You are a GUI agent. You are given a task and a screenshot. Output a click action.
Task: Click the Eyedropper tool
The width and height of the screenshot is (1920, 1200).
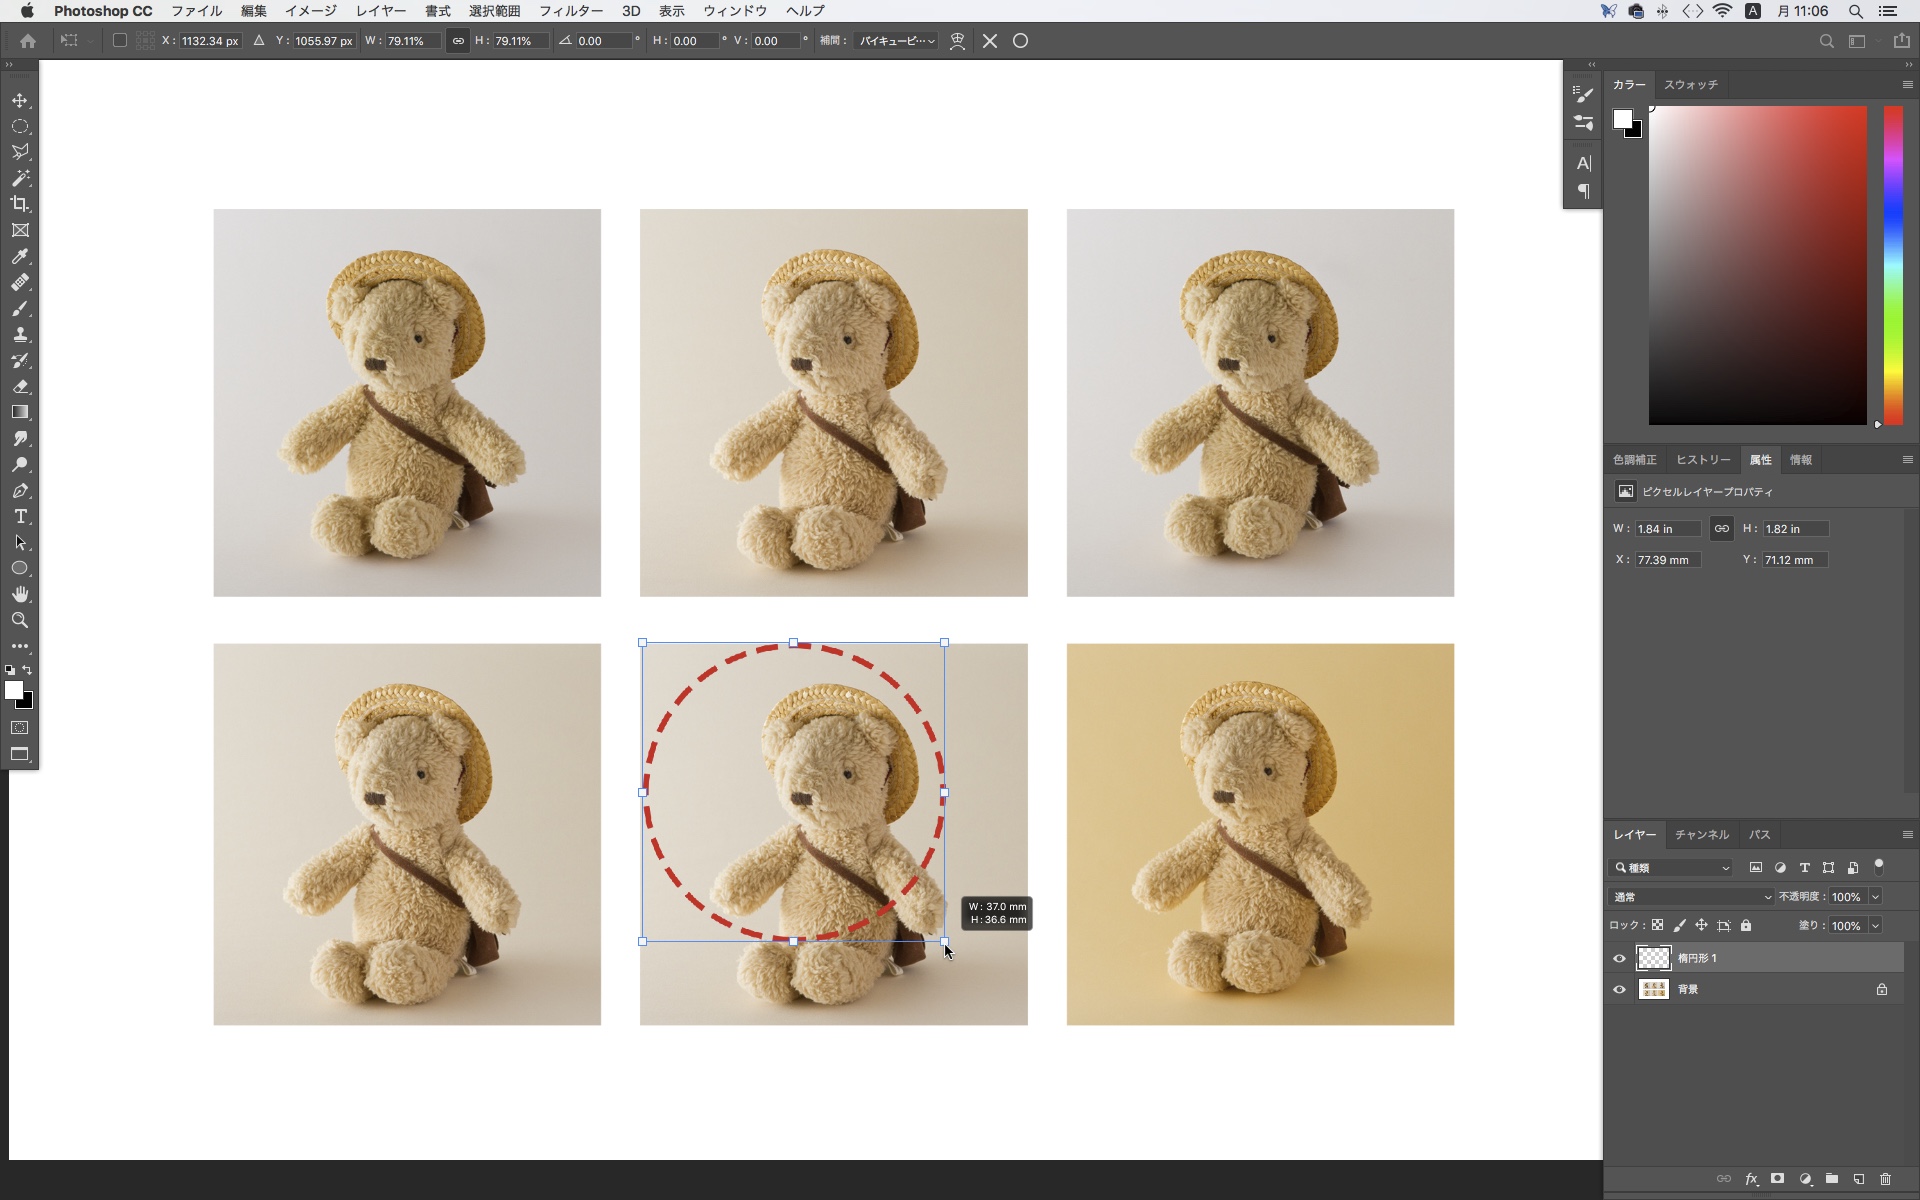coord(20,256)
